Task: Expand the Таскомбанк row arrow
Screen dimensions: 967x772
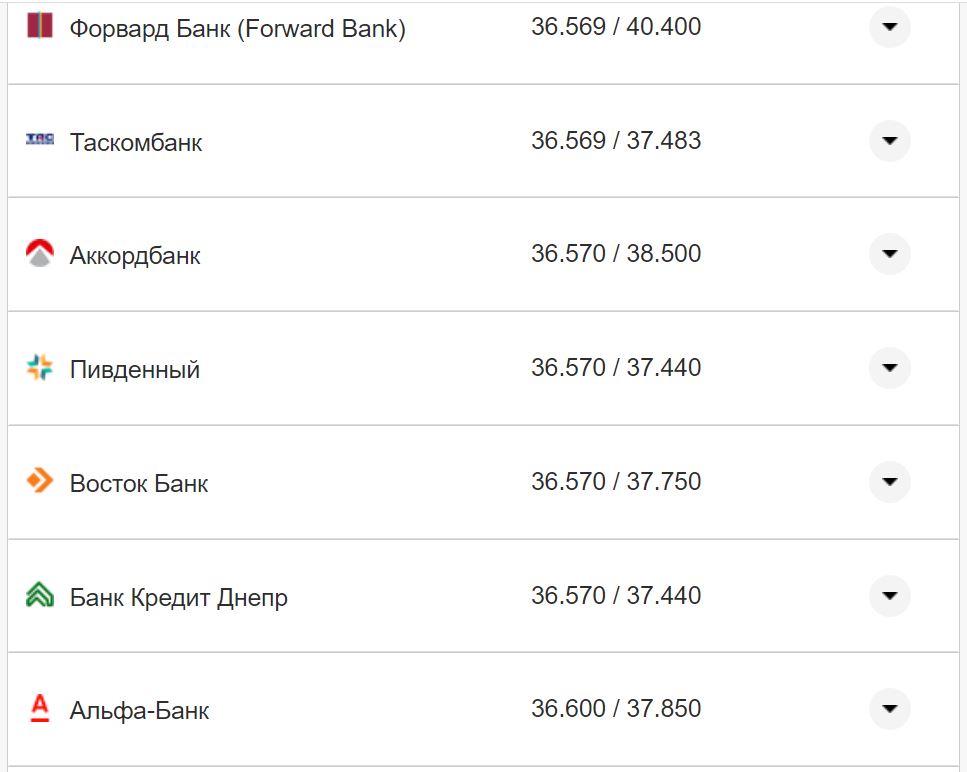Action: pyautogui.click(x=889, y=141)
